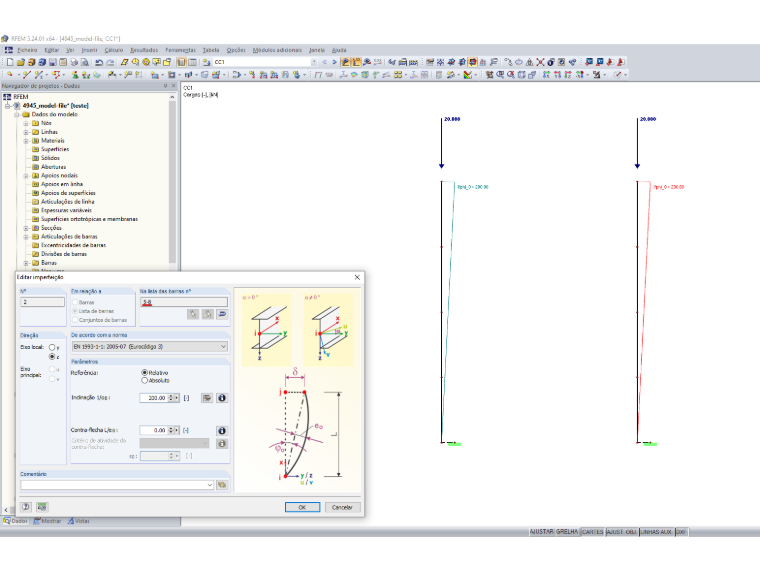The image size is (760, 570).
Task: Click the RFEM app icon in menu bar
Action: point(9,50)
